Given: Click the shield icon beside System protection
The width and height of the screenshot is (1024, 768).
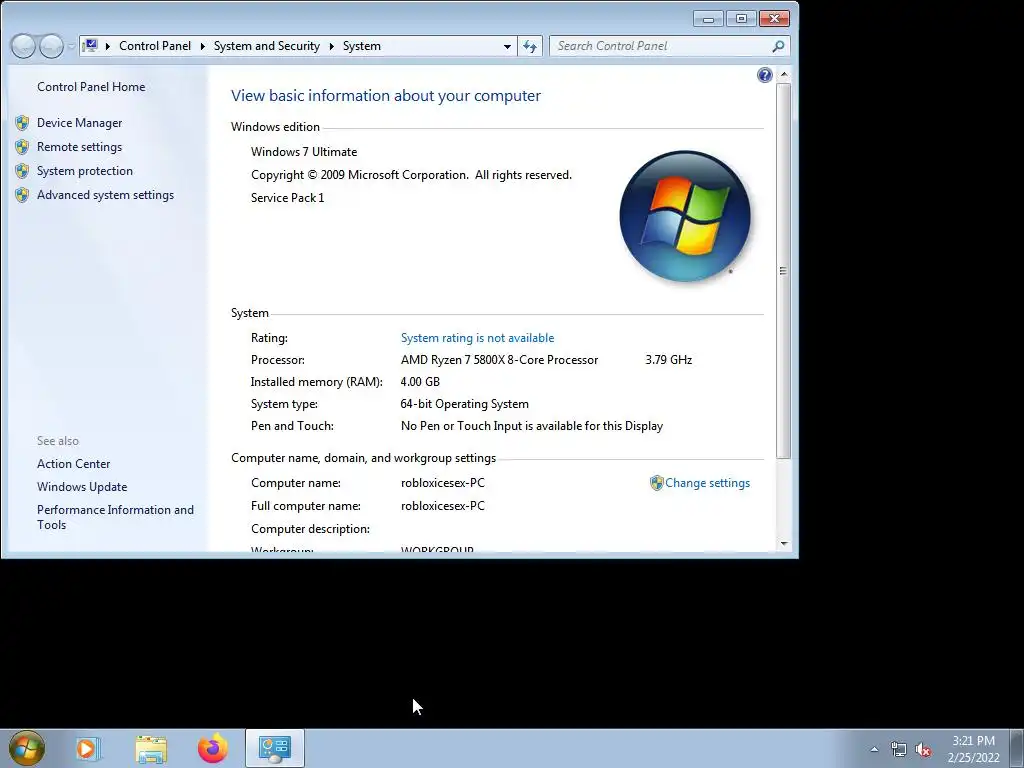Looking at the screenshot, I should [22, 171].
